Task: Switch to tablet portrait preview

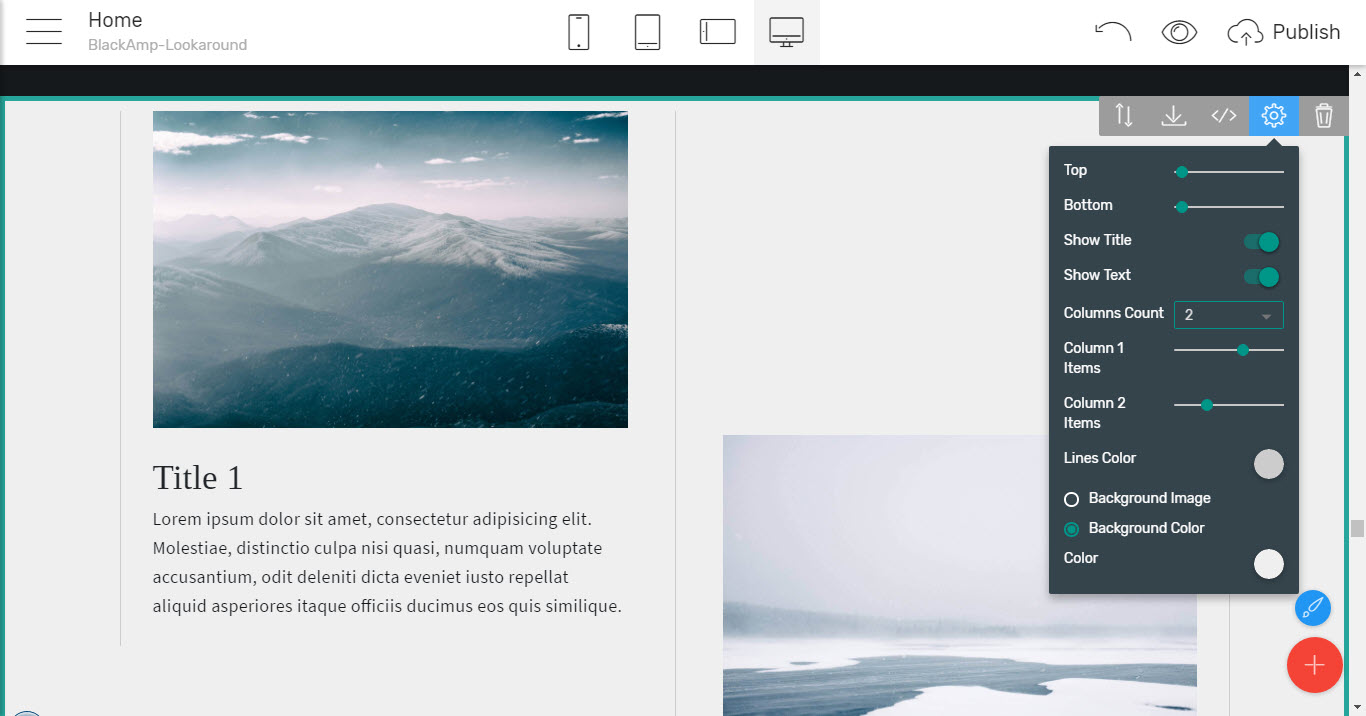Action: click(x=647, y=32)
